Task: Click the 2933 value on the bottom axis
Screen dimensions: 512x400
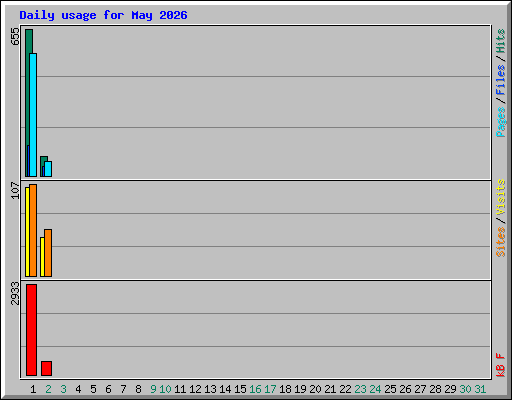Action: tap(15, 293)
